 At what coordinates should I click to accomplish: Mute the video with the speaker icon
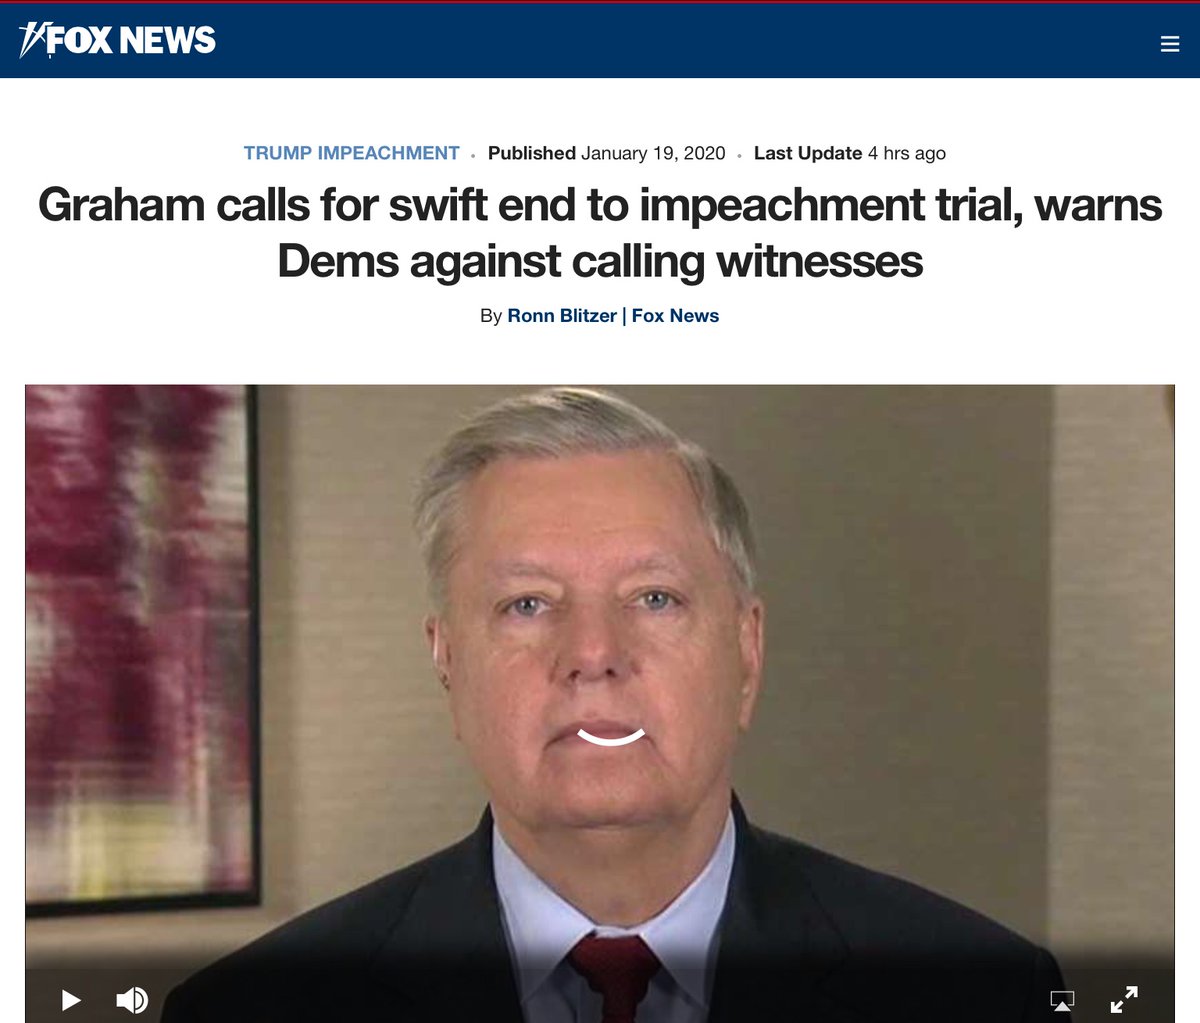point(132,999)
